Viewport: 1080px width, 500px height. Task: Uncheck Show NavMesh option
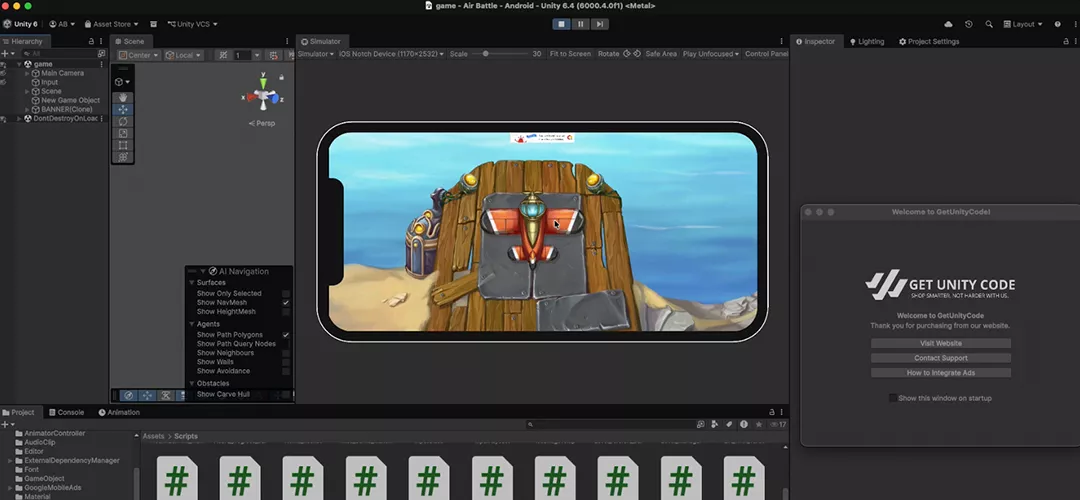(286, 302)
